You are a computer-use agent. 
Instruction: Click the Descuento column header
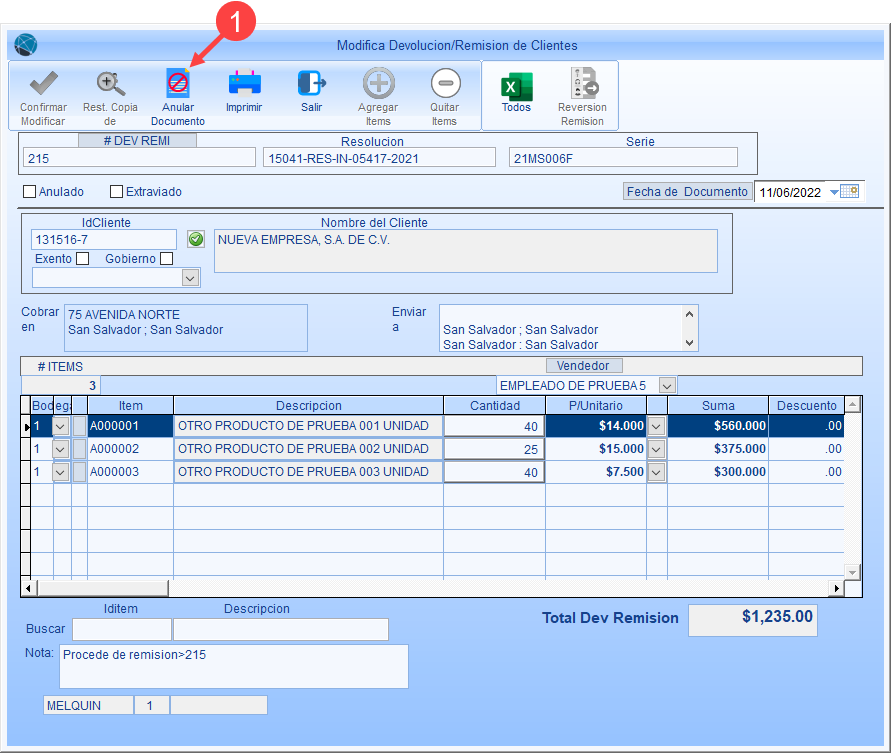[x=806, y=406]
